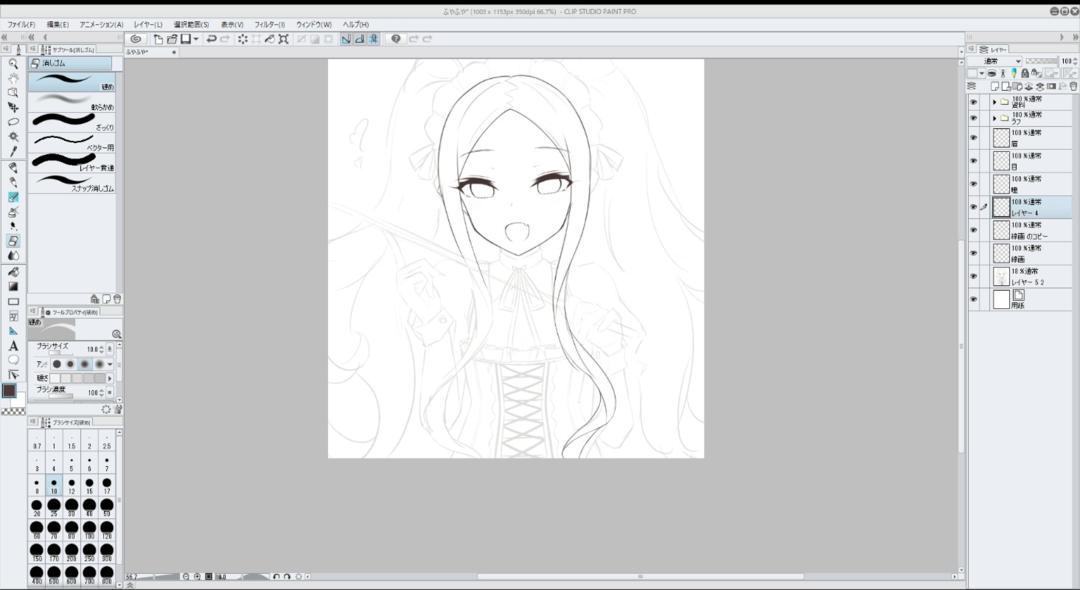Select the Auto select magic wand tool
The height and width of the screenshot is (590, 1080).
13,136
